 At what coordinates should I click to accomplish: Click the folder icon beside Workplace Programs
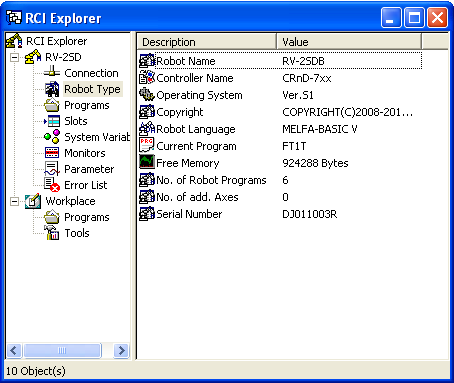(52, 217)
